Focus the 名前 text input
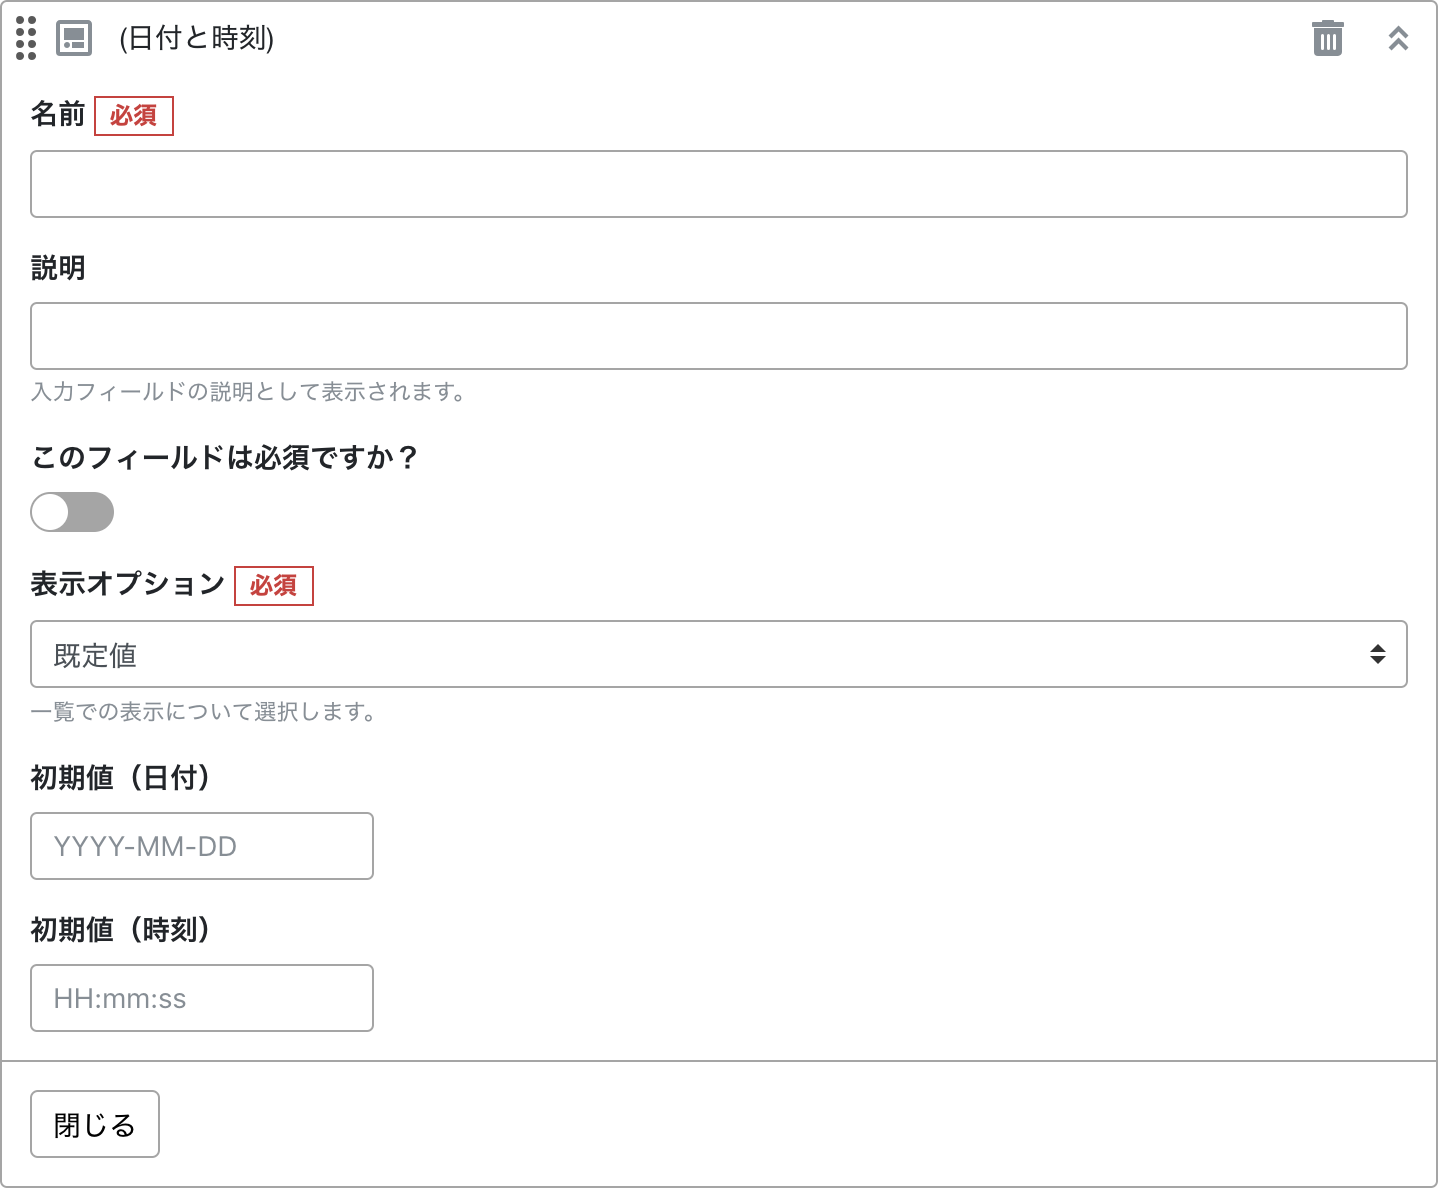This screenshot has height=1188, width=1438. [718, 184]
